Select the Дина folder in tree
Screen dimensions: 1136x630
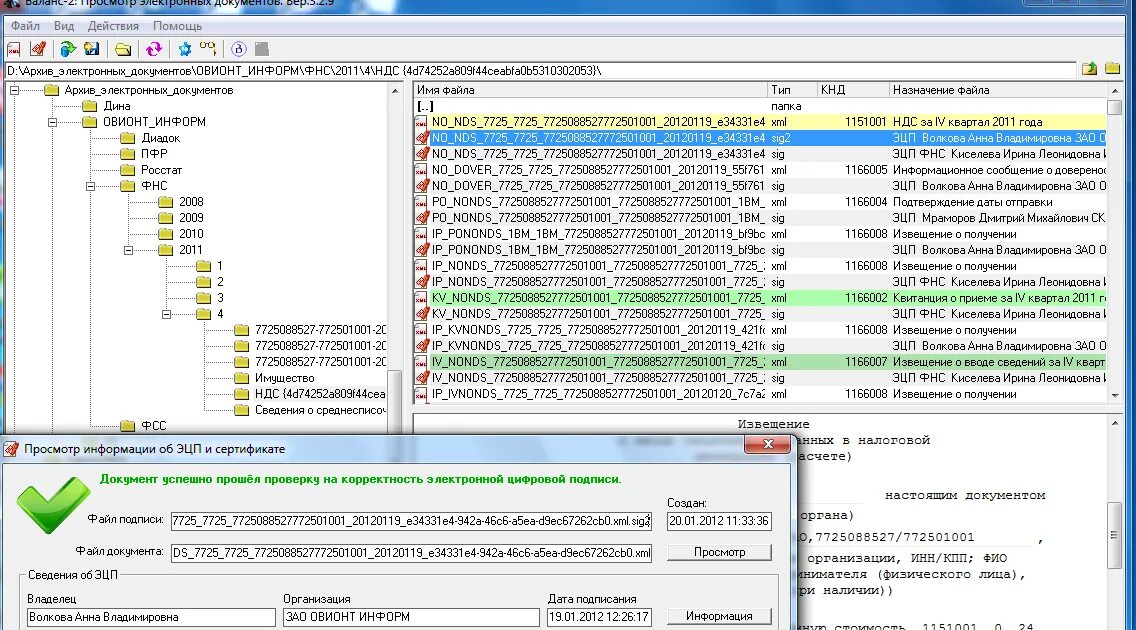point(117,106)
